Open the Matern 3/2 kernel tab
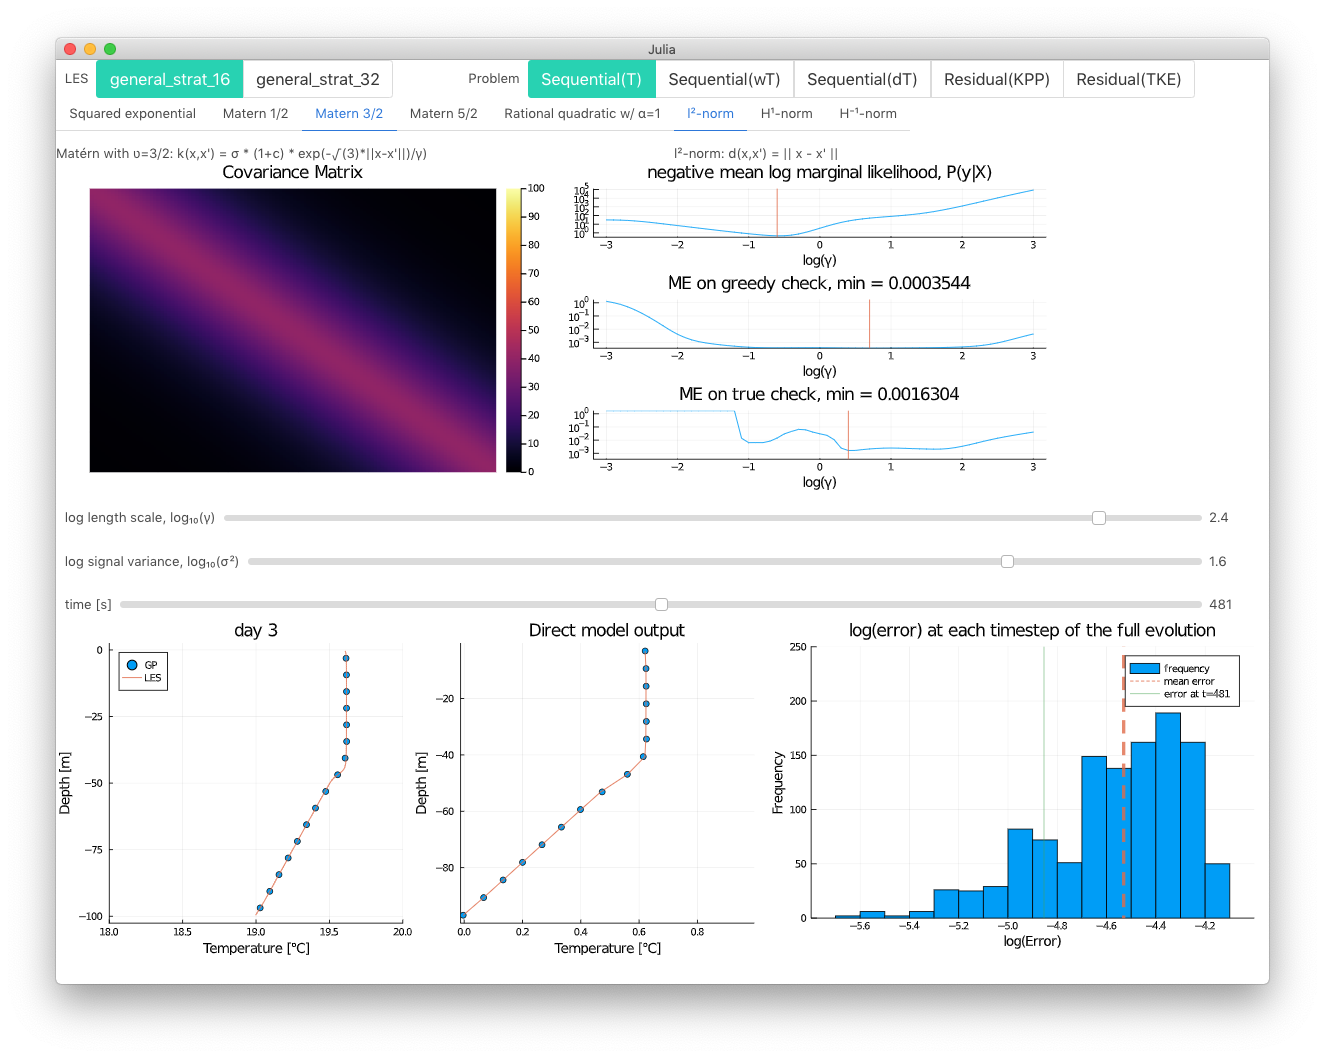 [x=349, y=114]
